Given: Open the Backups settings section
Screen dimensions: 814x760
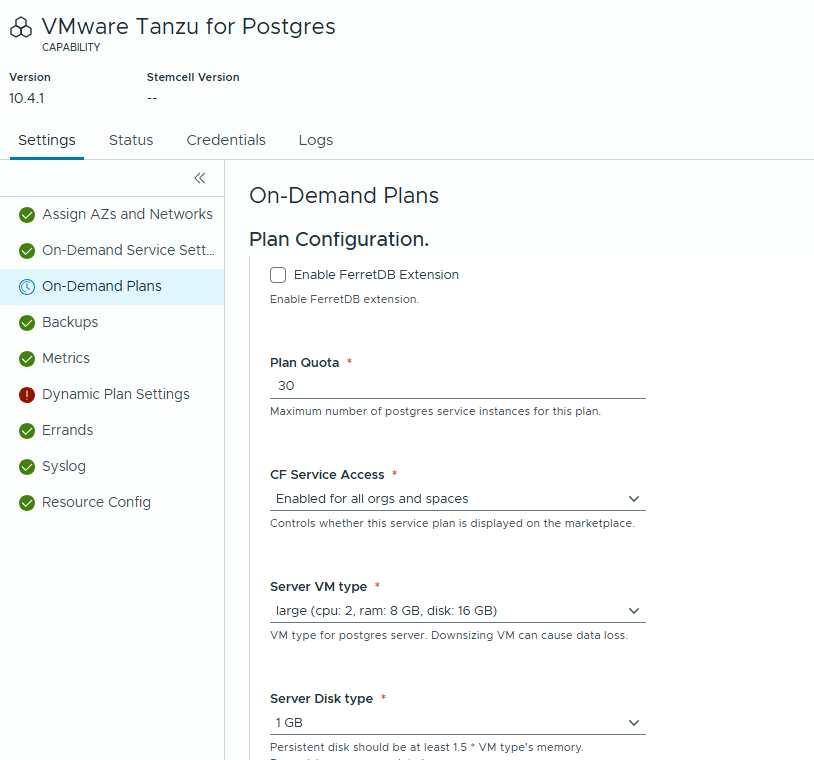Looking at the screenshot, I should click(x=112, y=322).
